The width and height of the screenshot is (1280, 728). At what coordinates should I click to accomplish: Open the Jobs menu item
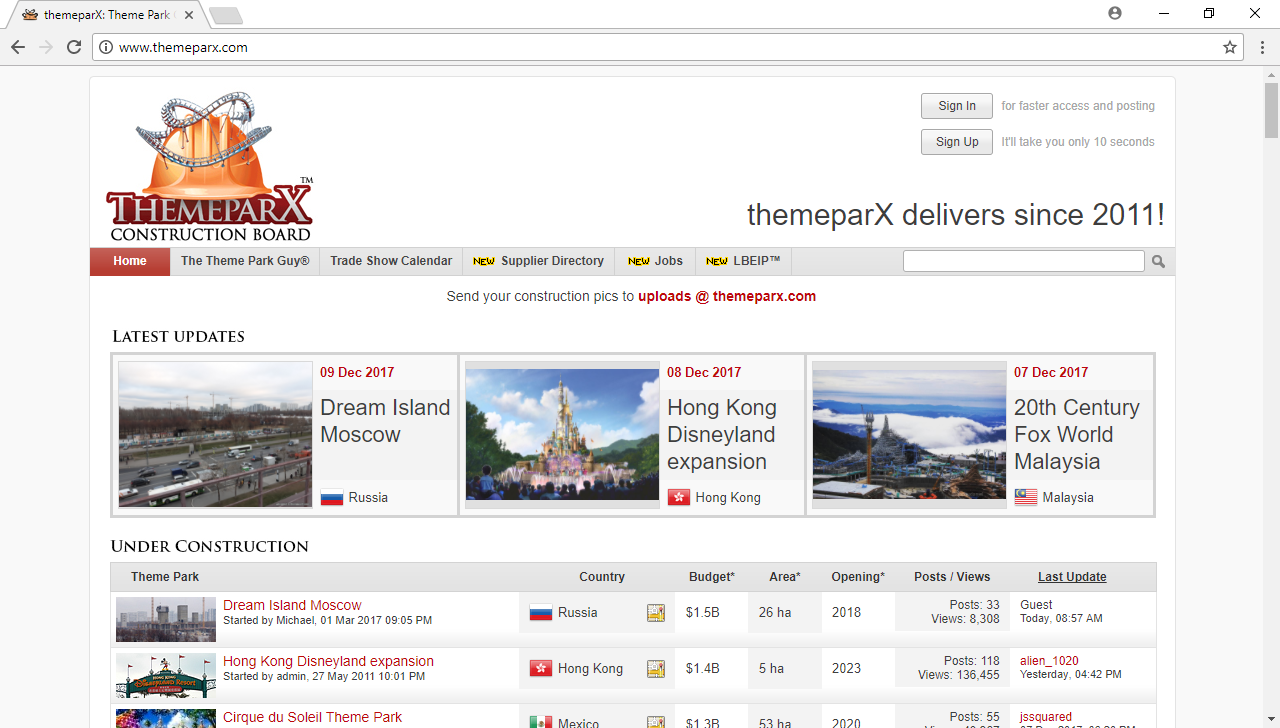655,261
